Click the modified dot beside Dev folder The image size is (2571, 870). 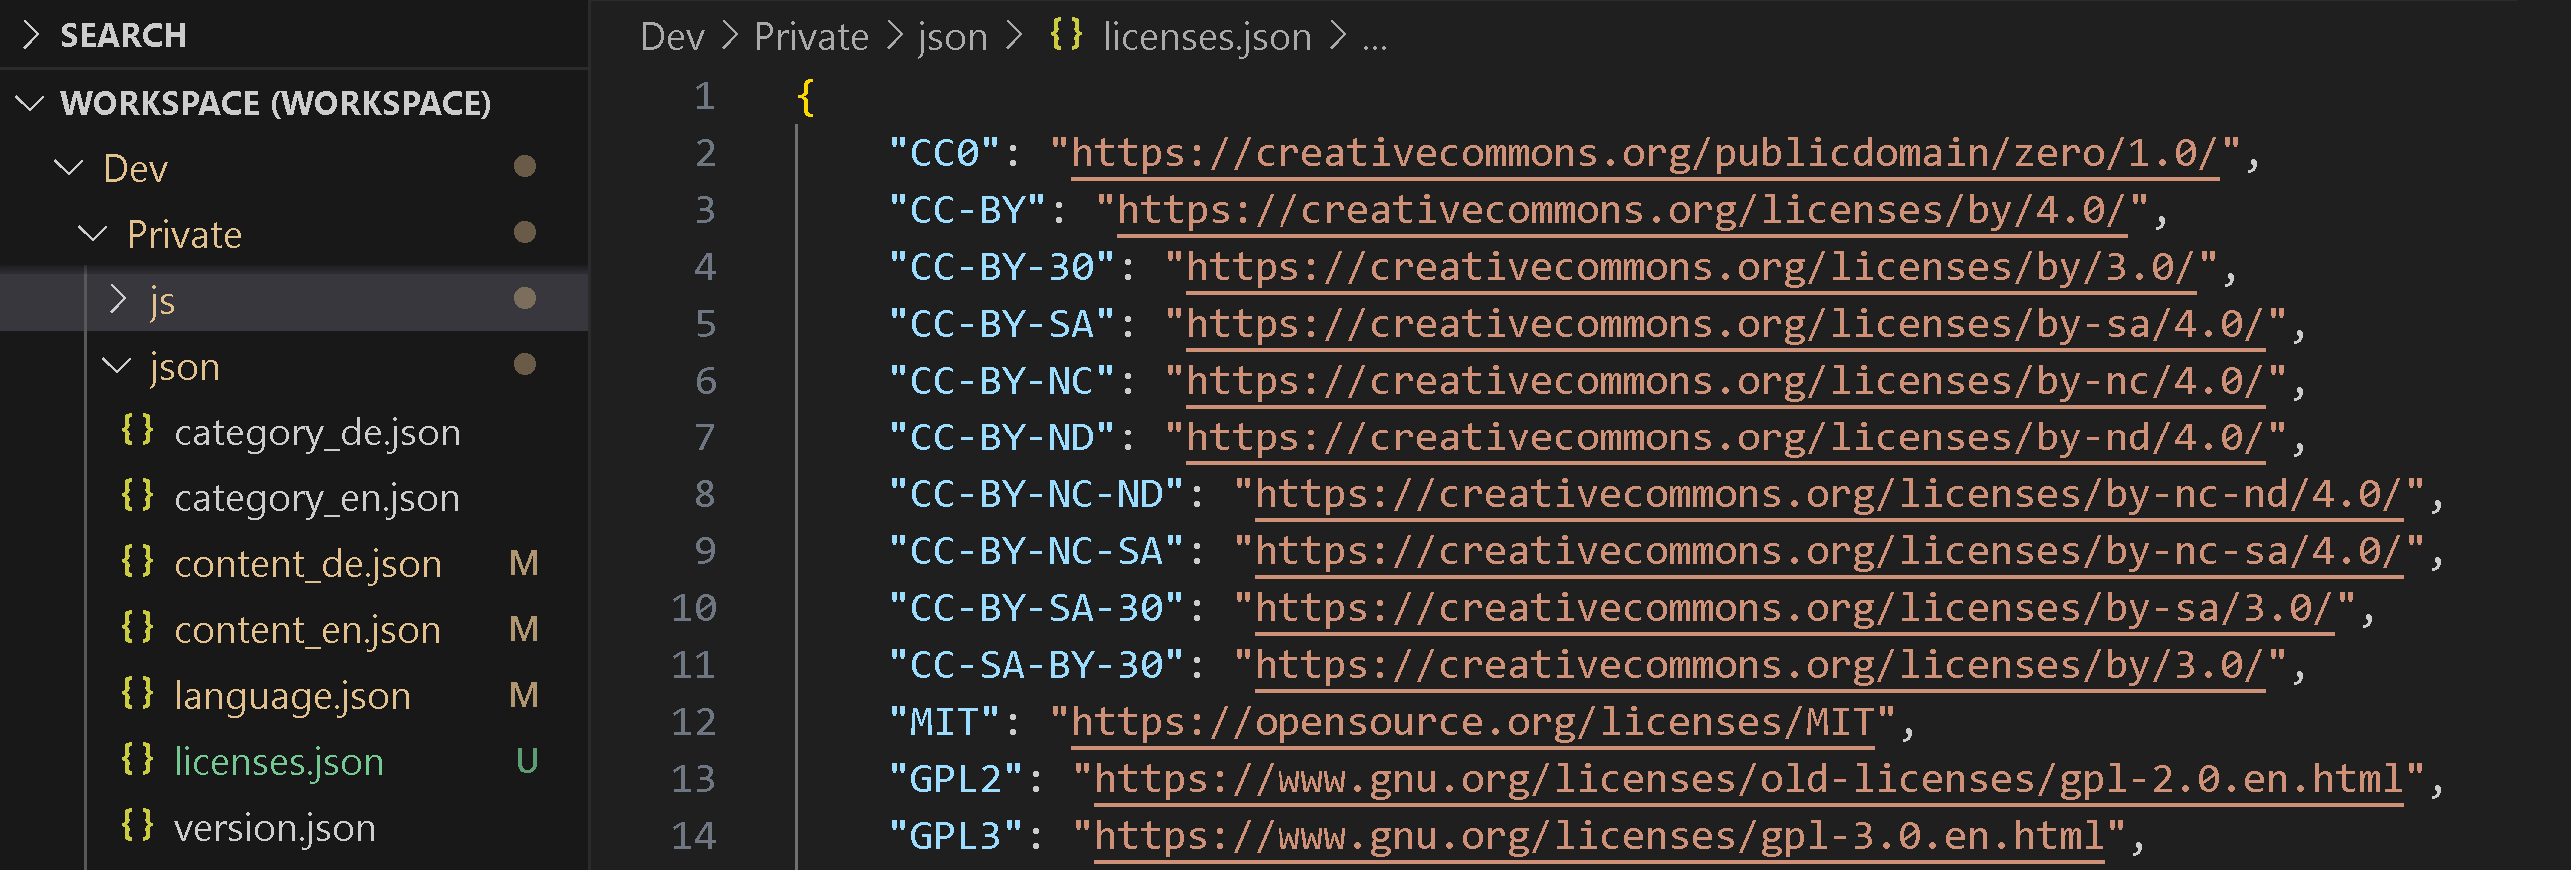point(525,166)
